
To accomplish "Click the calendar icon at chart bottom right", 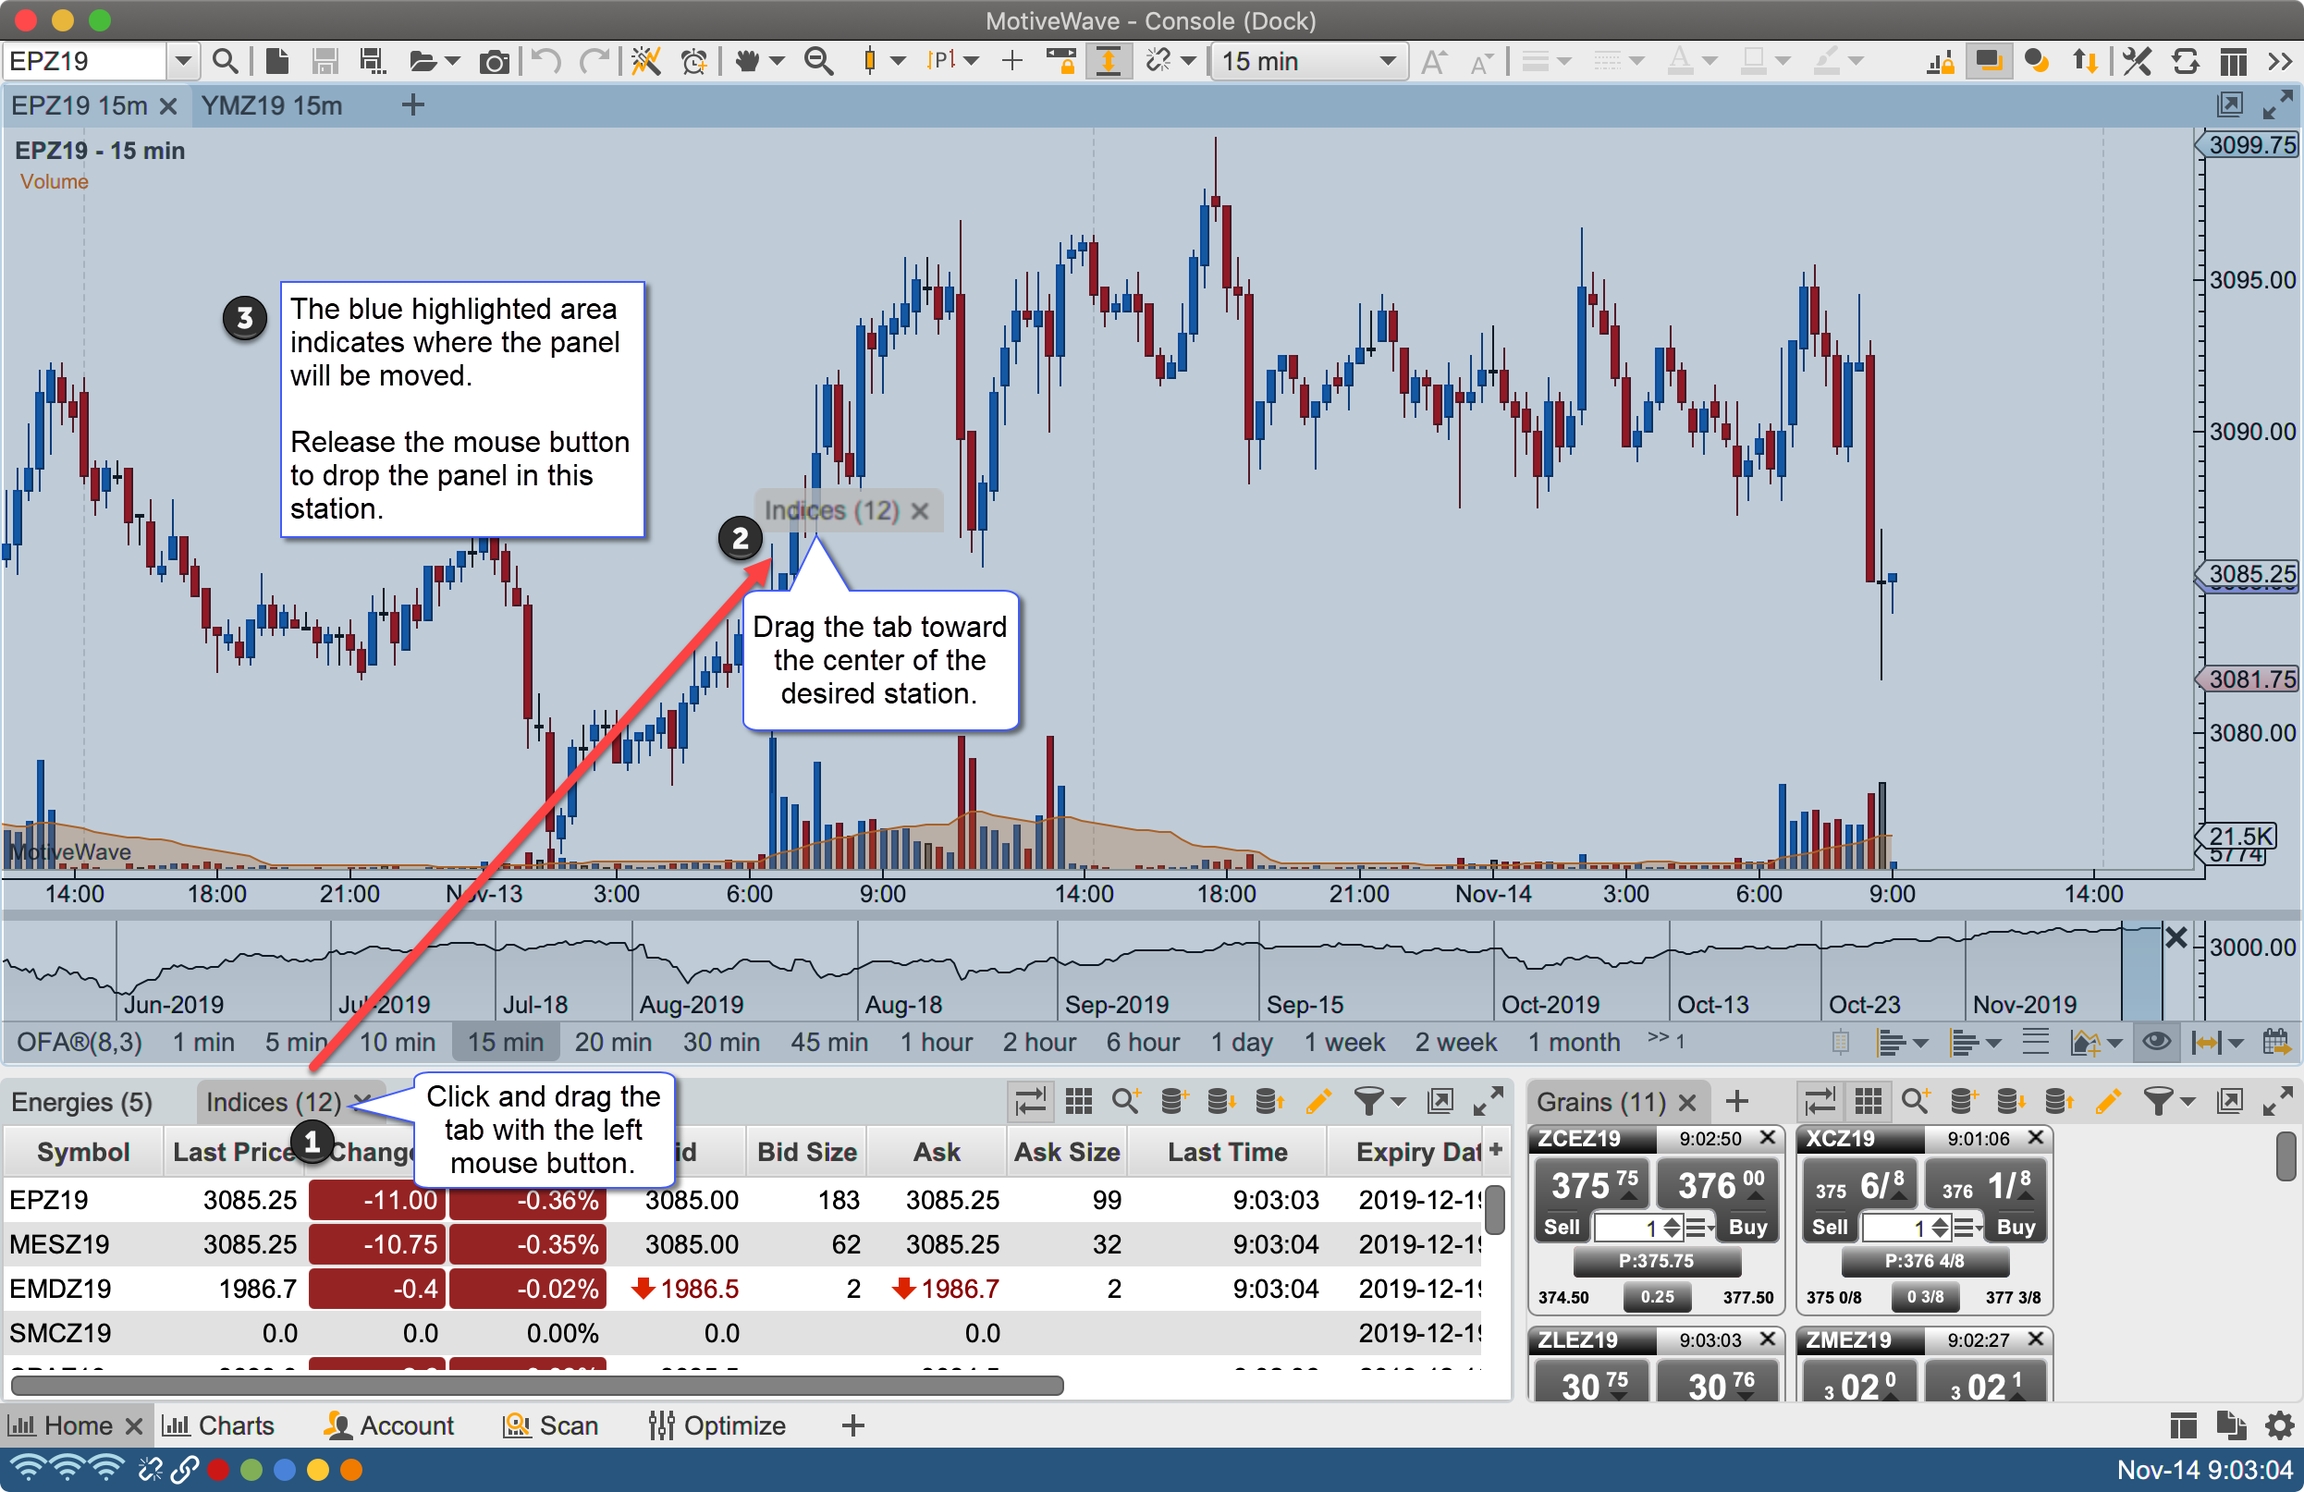I will pos(2277,1042).
